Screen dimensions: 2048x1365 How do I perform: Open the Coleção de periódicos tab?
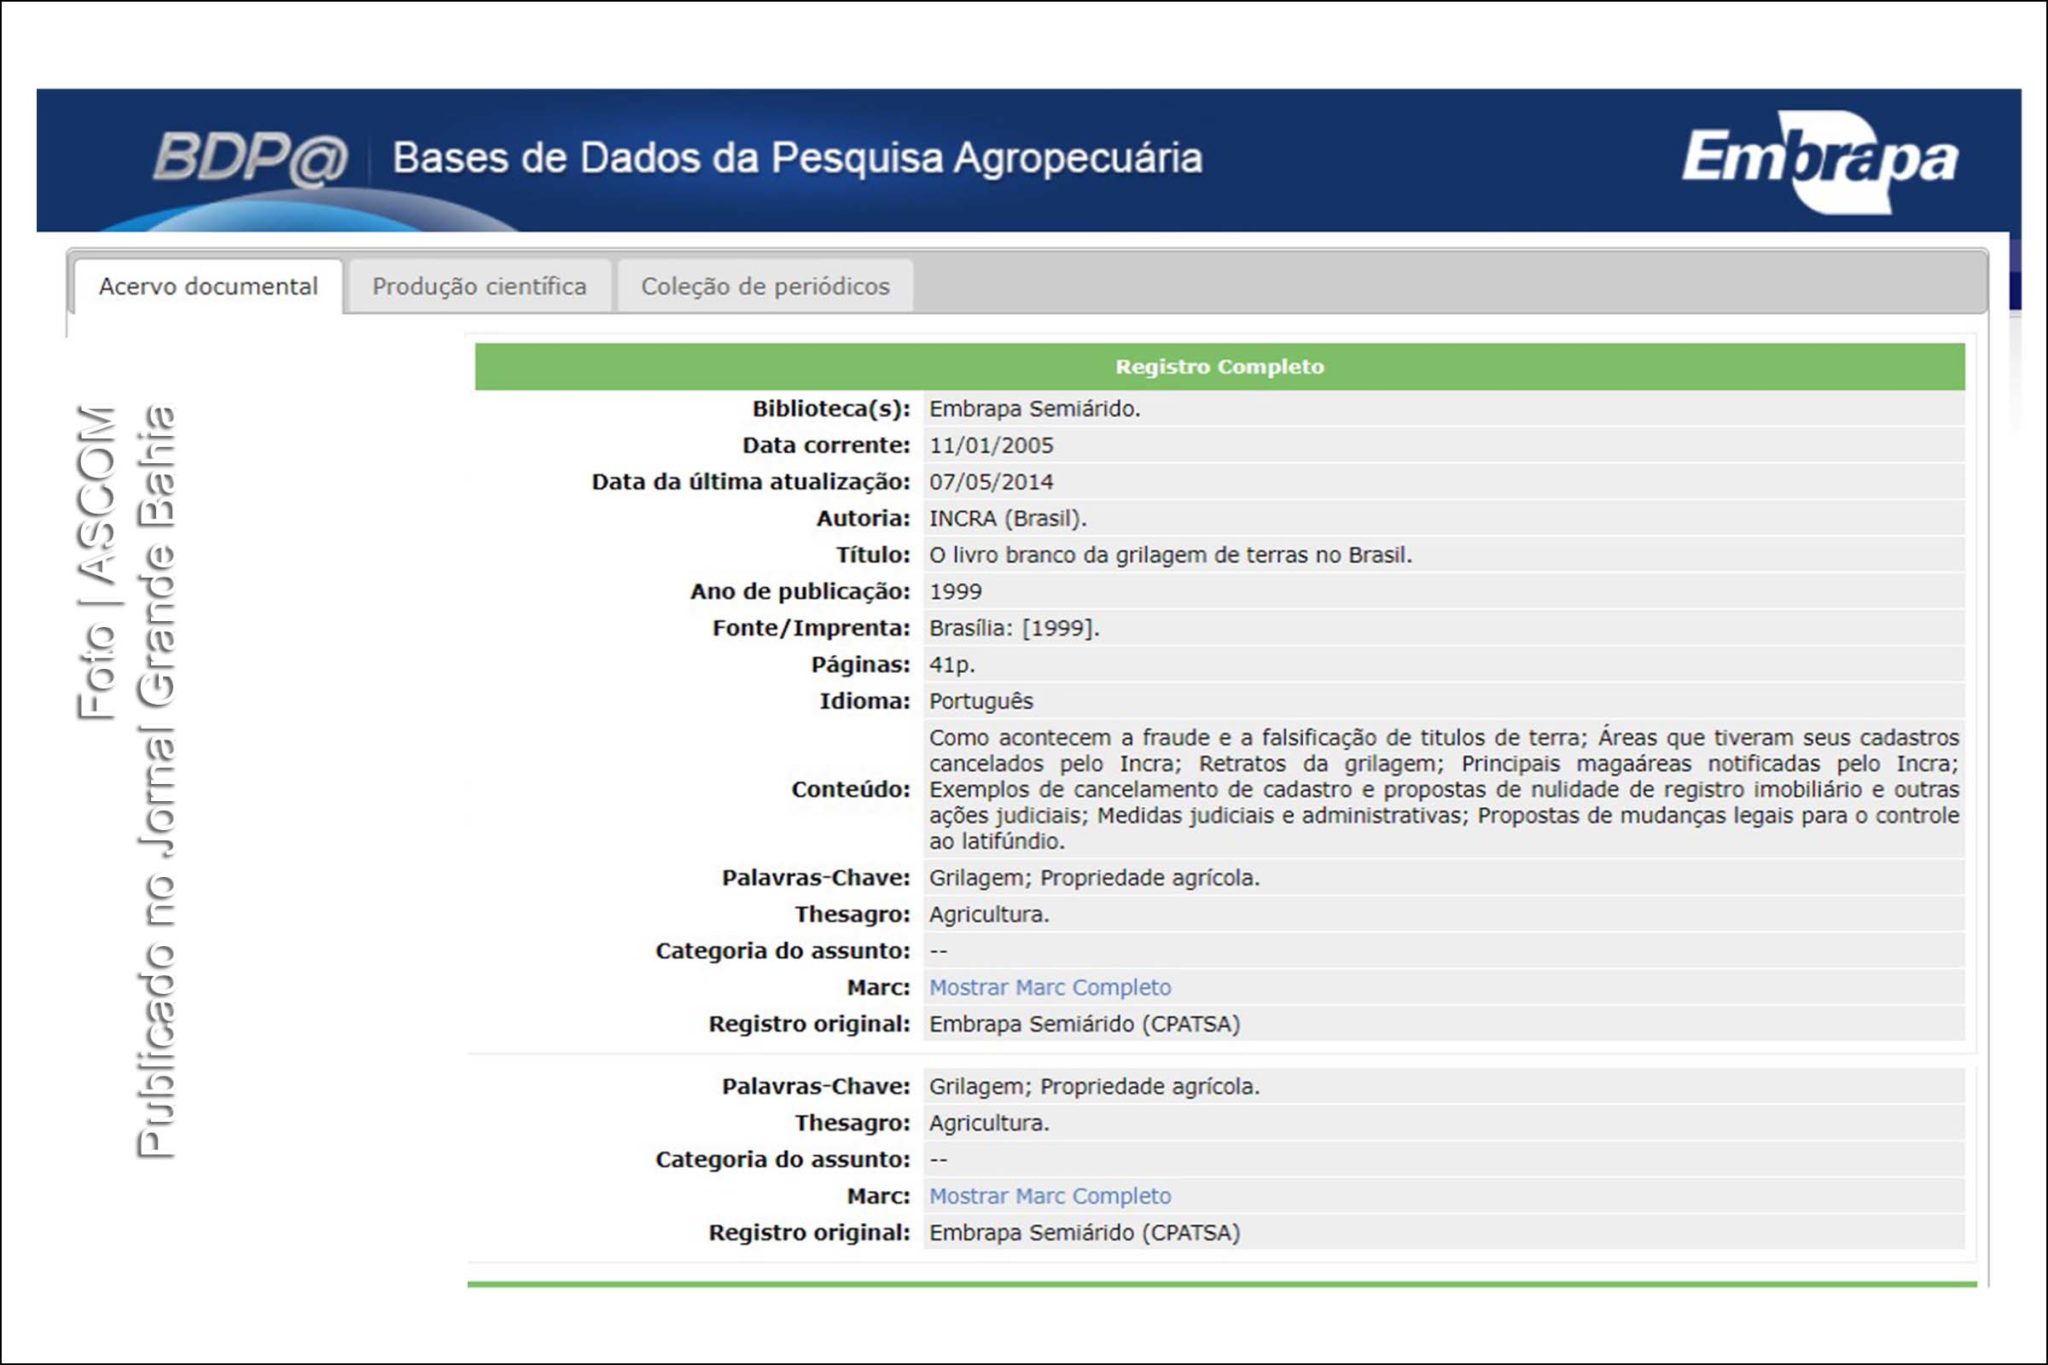(x=765, y=287)
